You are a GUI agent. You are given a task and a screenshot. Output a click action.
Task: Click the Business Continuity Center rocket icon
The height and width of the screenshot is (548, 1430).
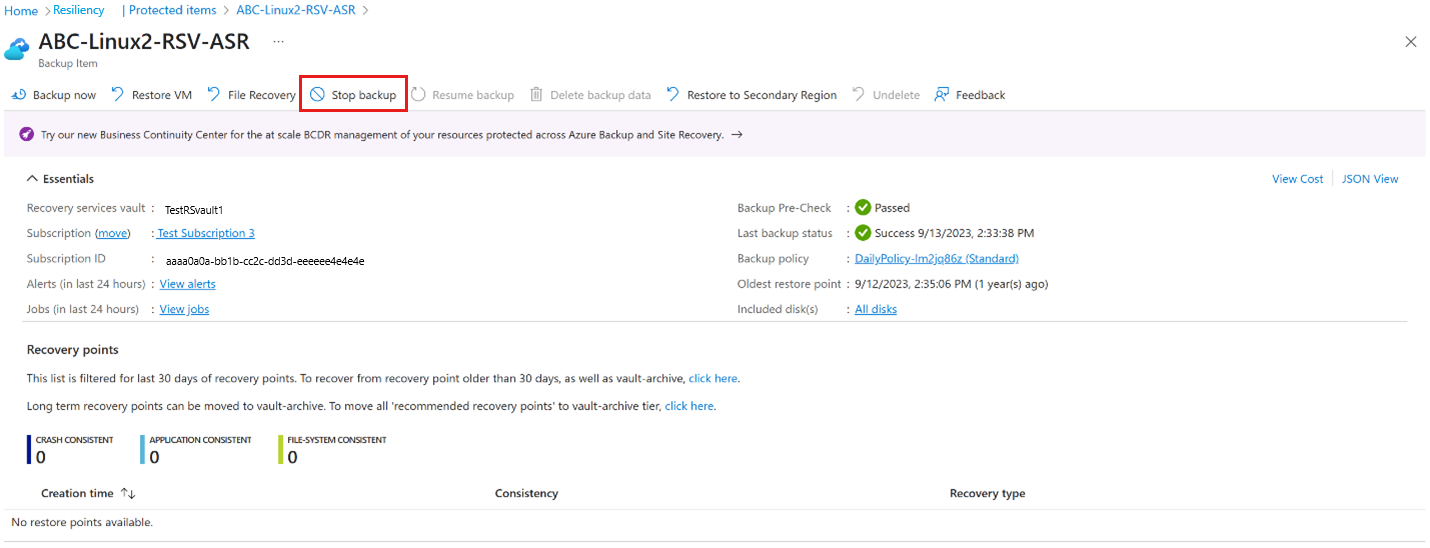[26, 135]
